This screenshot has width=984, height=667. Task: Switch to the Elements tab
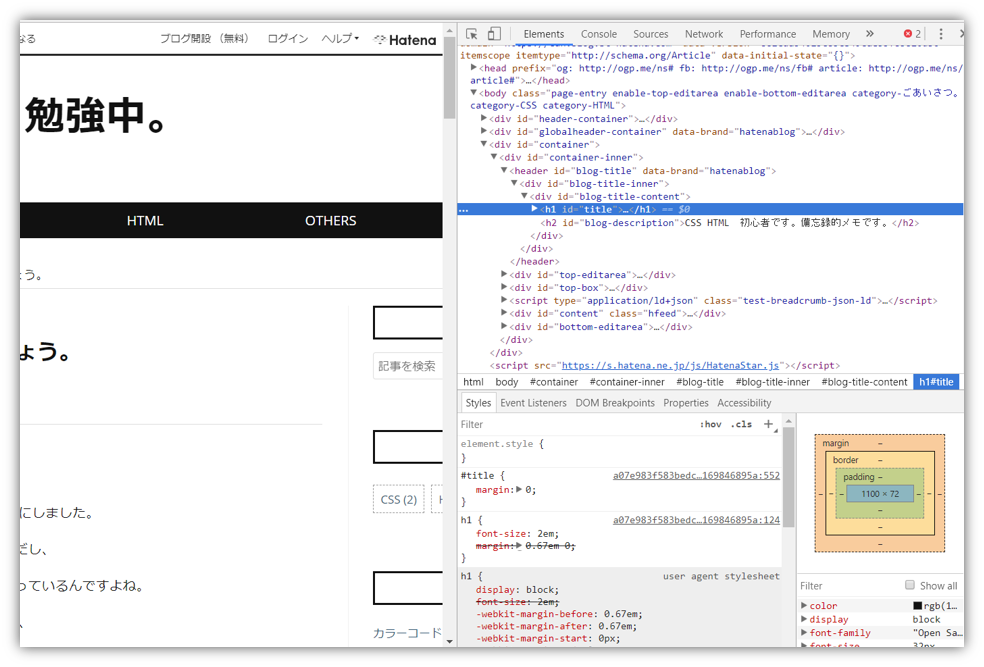tap(543, 34)
